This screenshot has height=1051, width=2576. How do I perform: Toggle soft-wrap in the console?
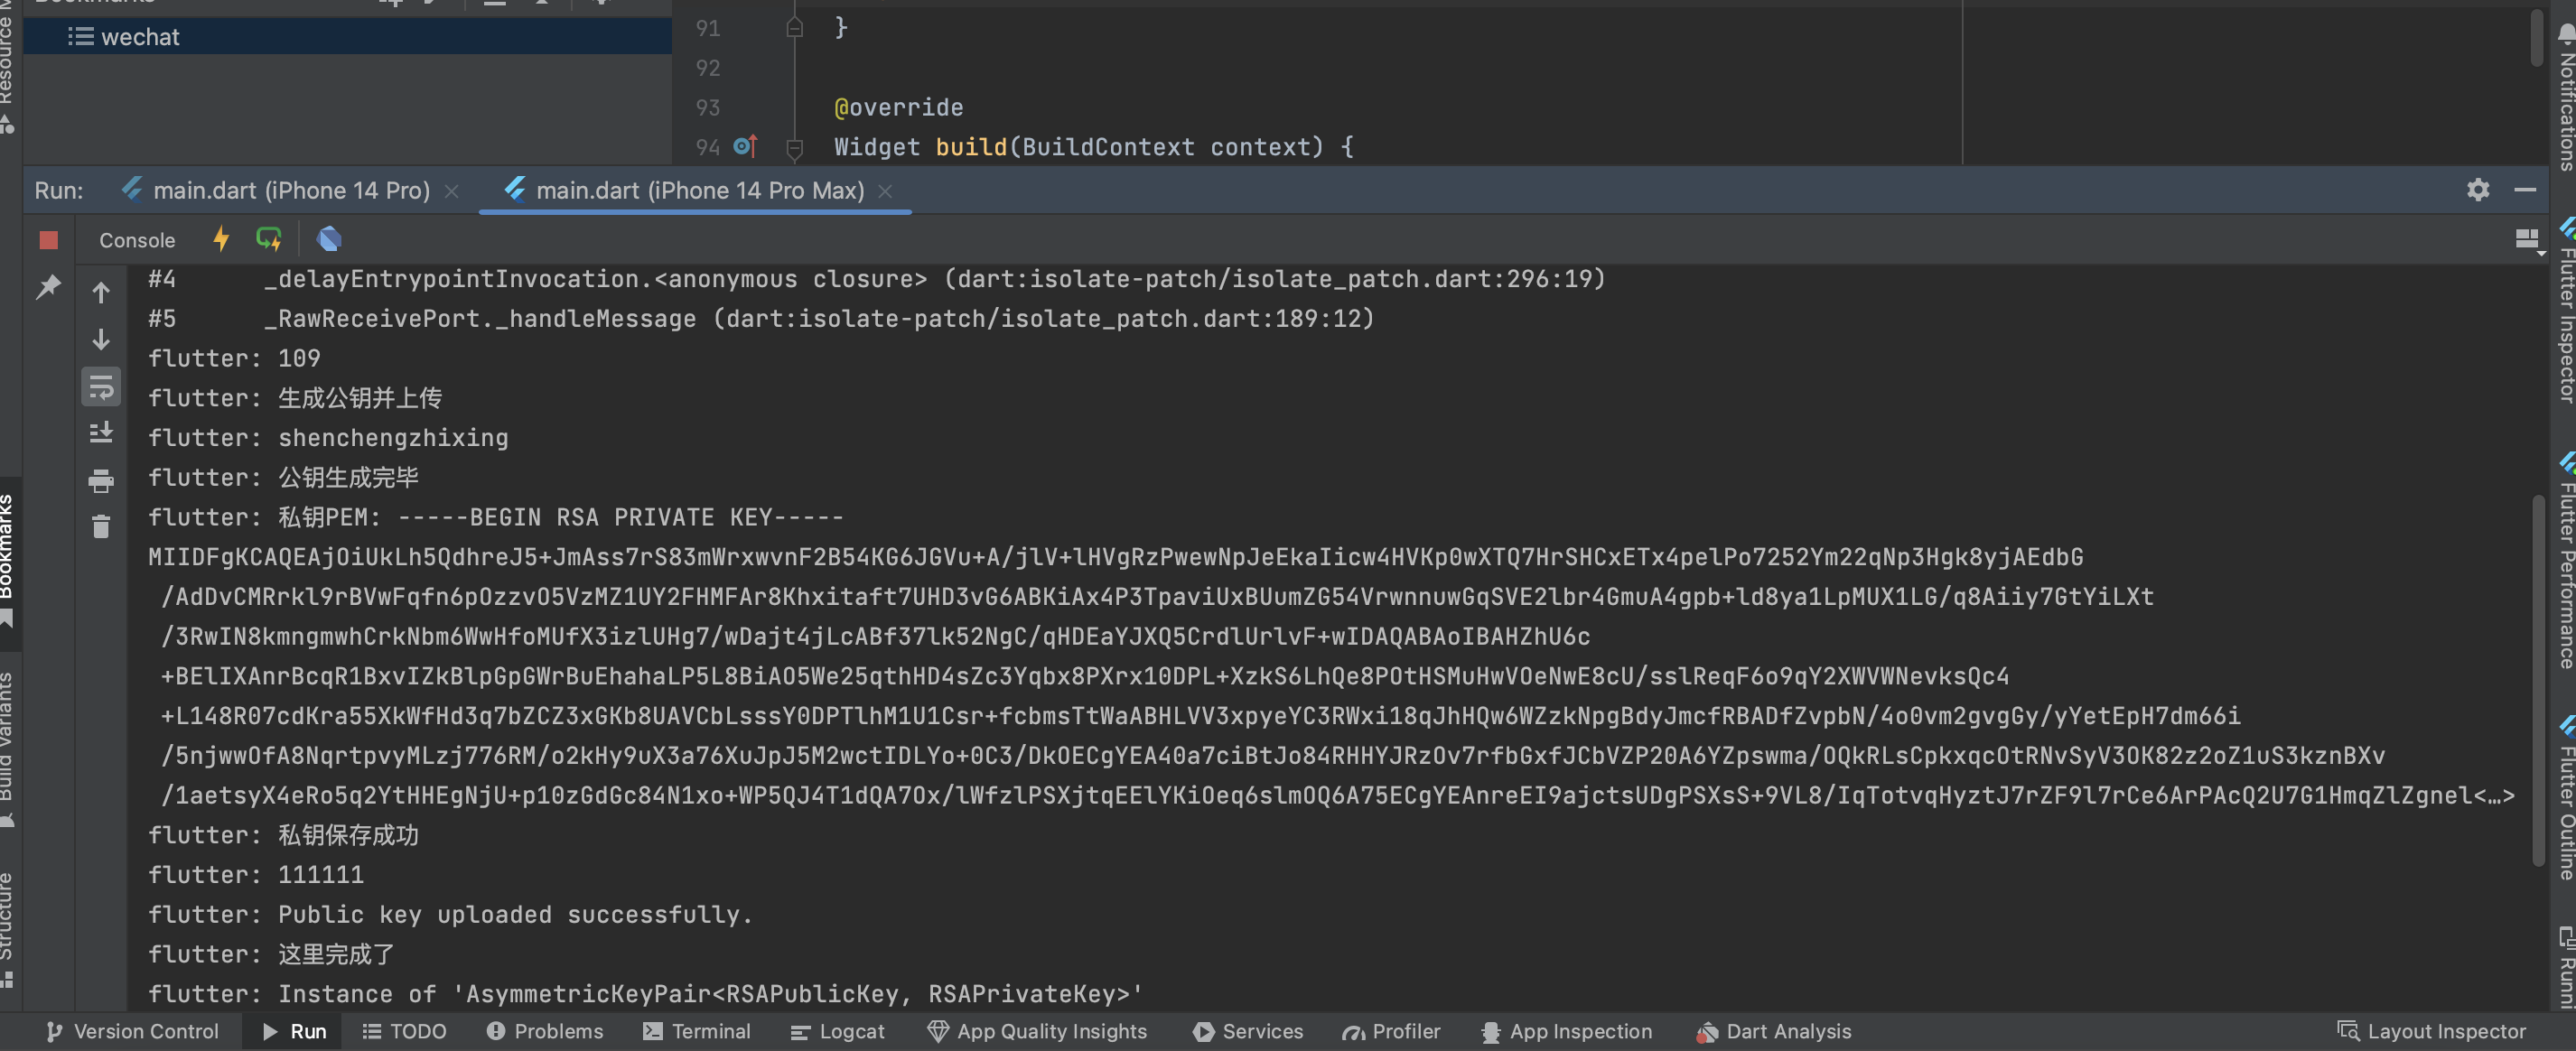tap(101, 387)
